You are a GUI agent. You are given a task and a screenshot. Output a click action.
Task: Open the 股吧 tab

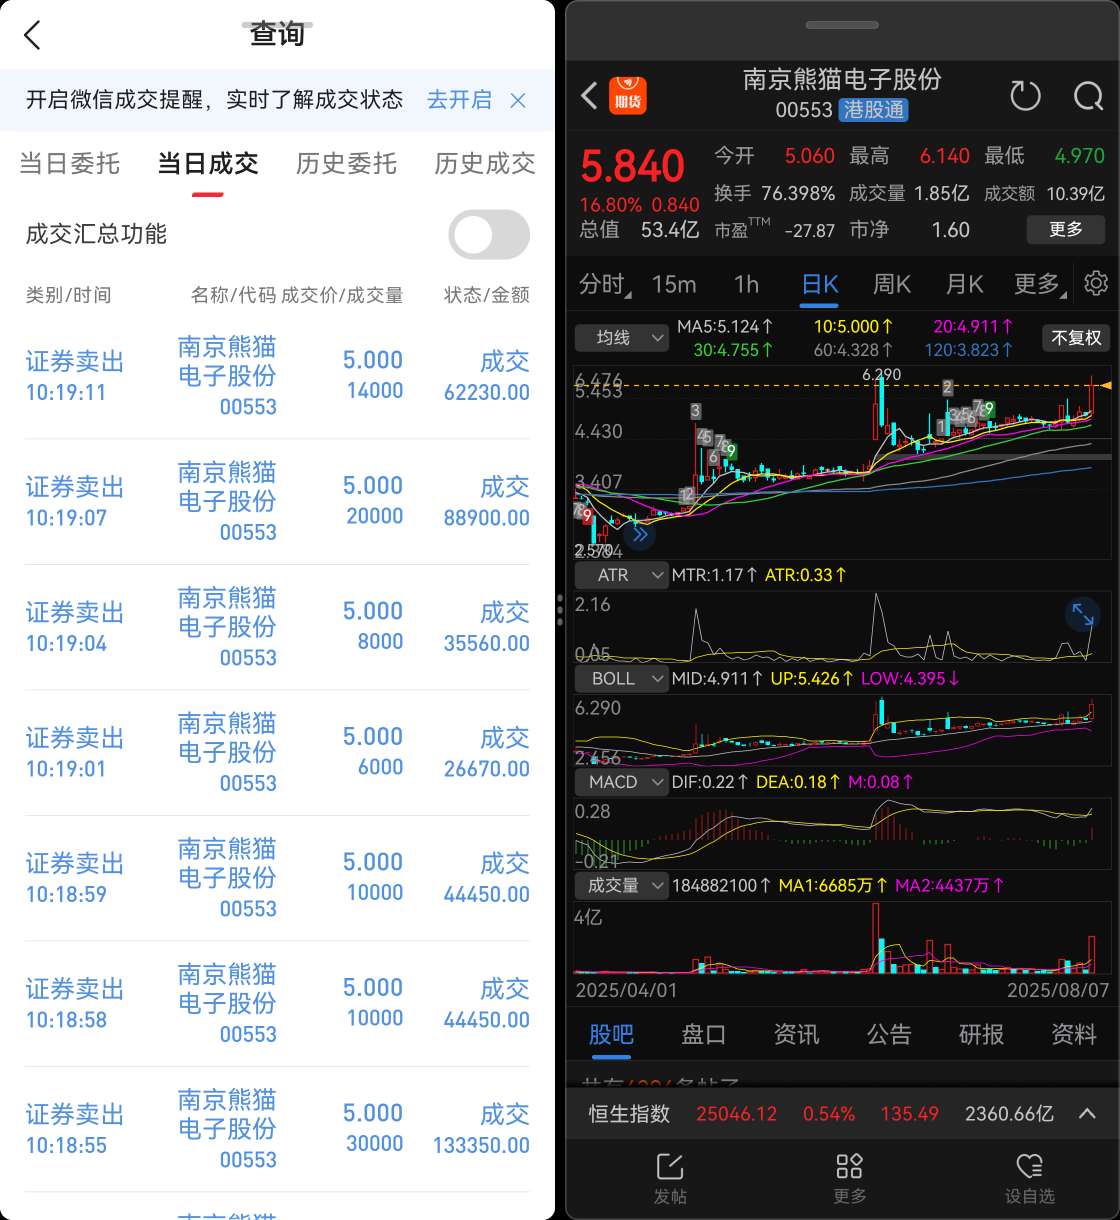pos(610,1034)
